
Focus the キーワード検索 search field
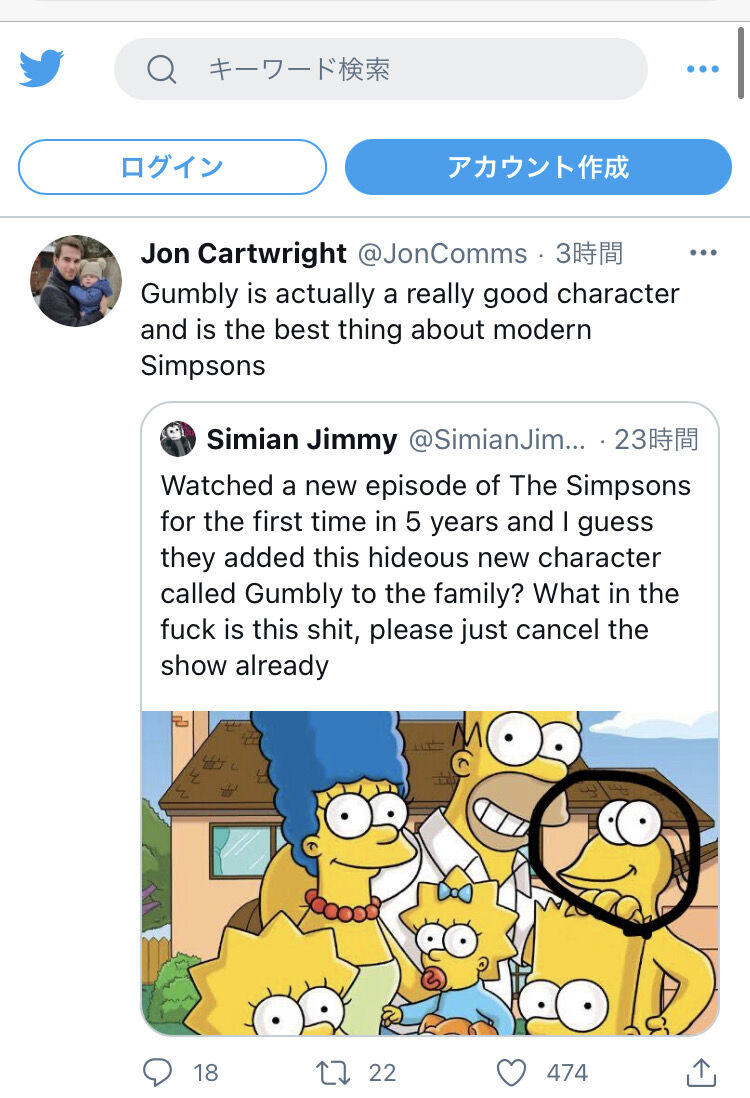400,69
